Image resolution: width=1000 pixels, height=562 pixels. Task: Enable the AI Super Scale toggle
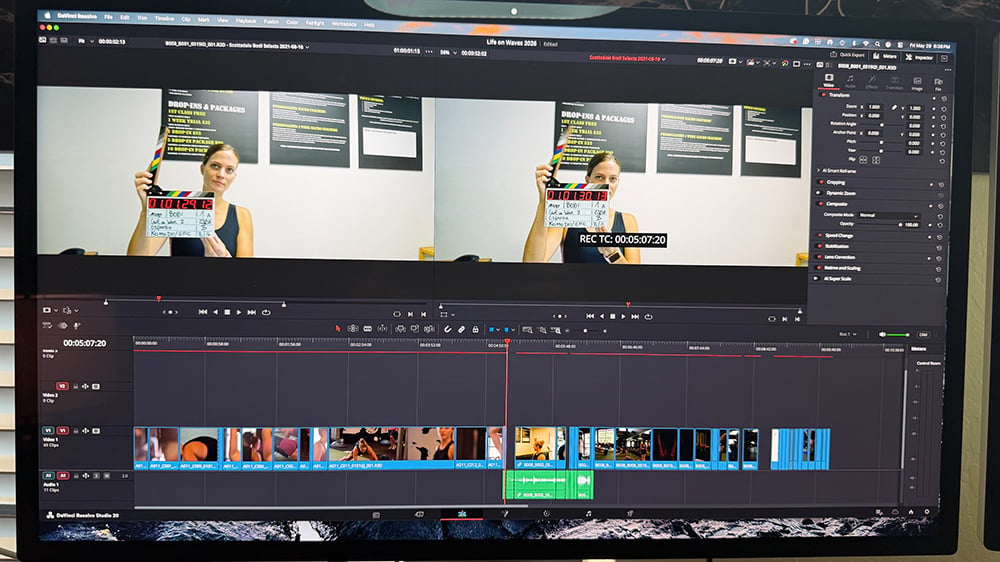[x=816, y=278]
